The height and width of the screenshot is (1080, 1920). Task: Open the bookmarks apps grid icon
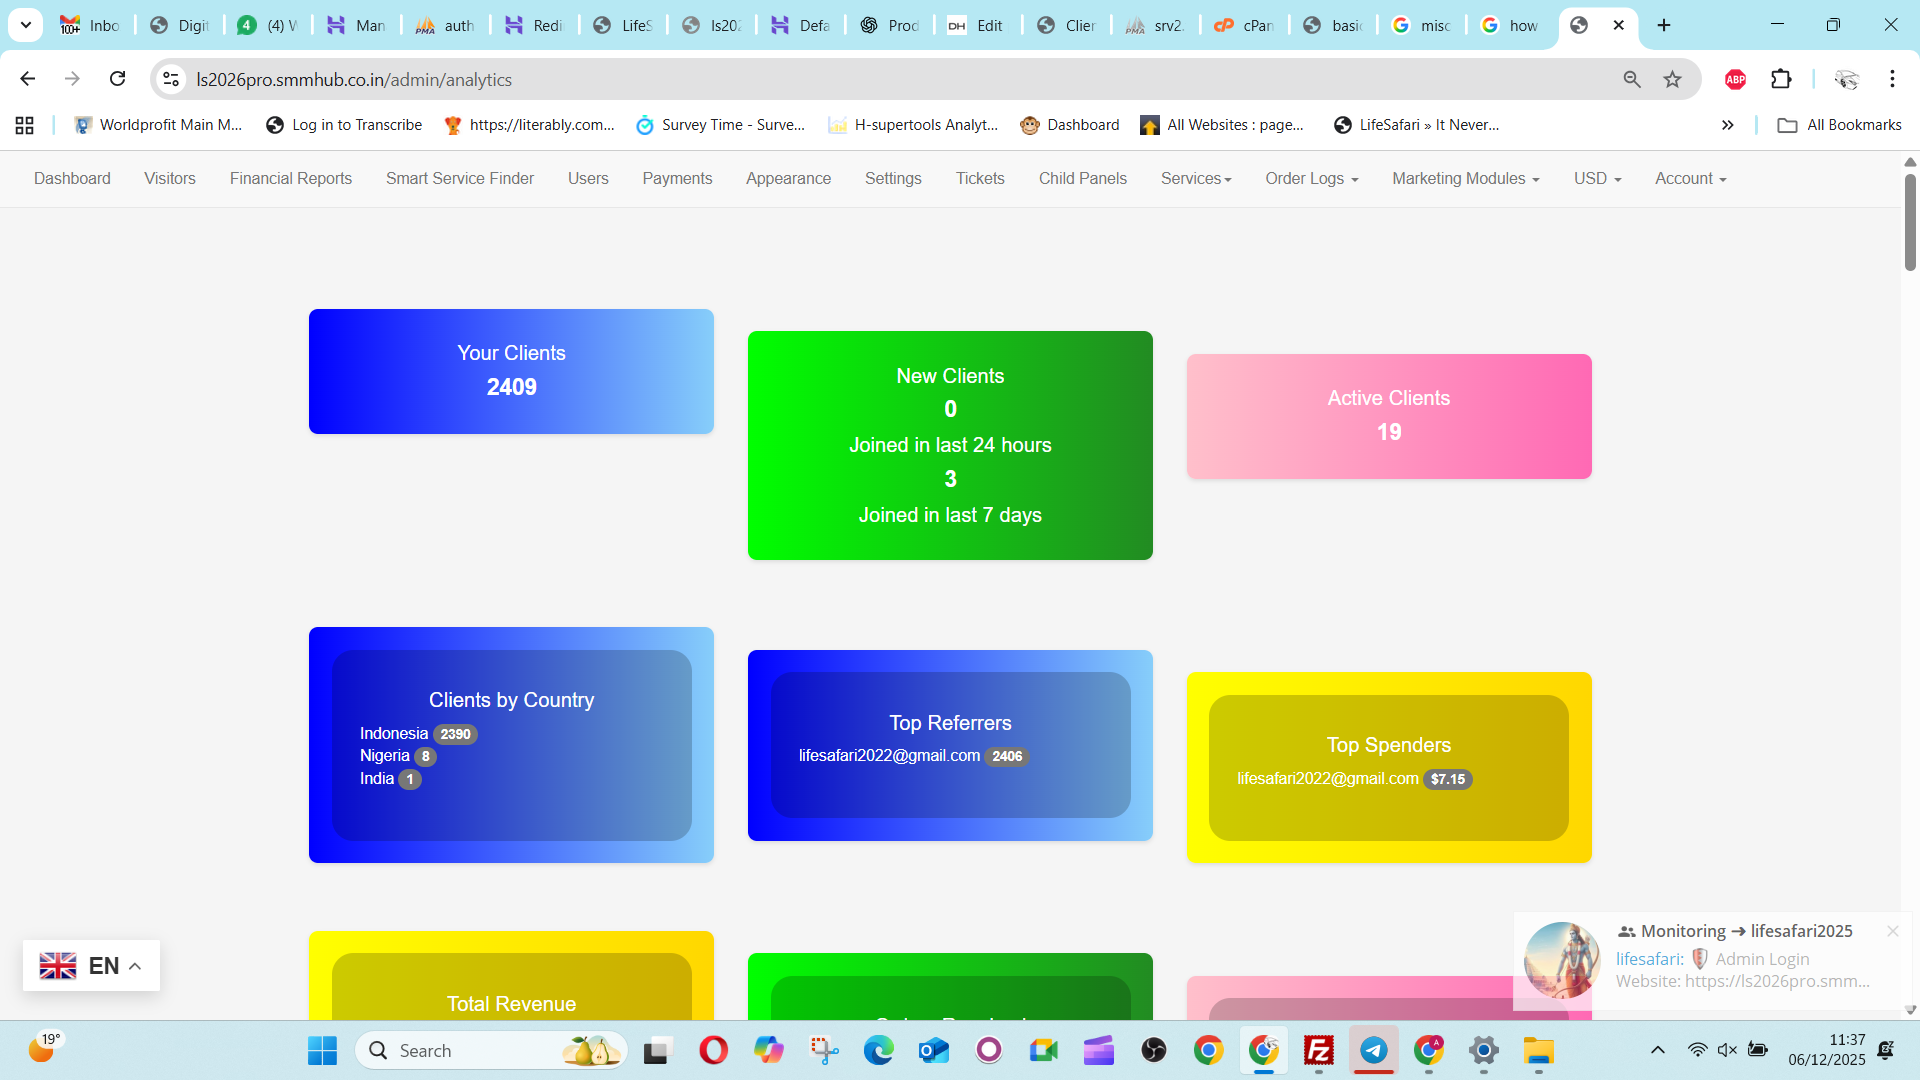[x=25, y=125]
